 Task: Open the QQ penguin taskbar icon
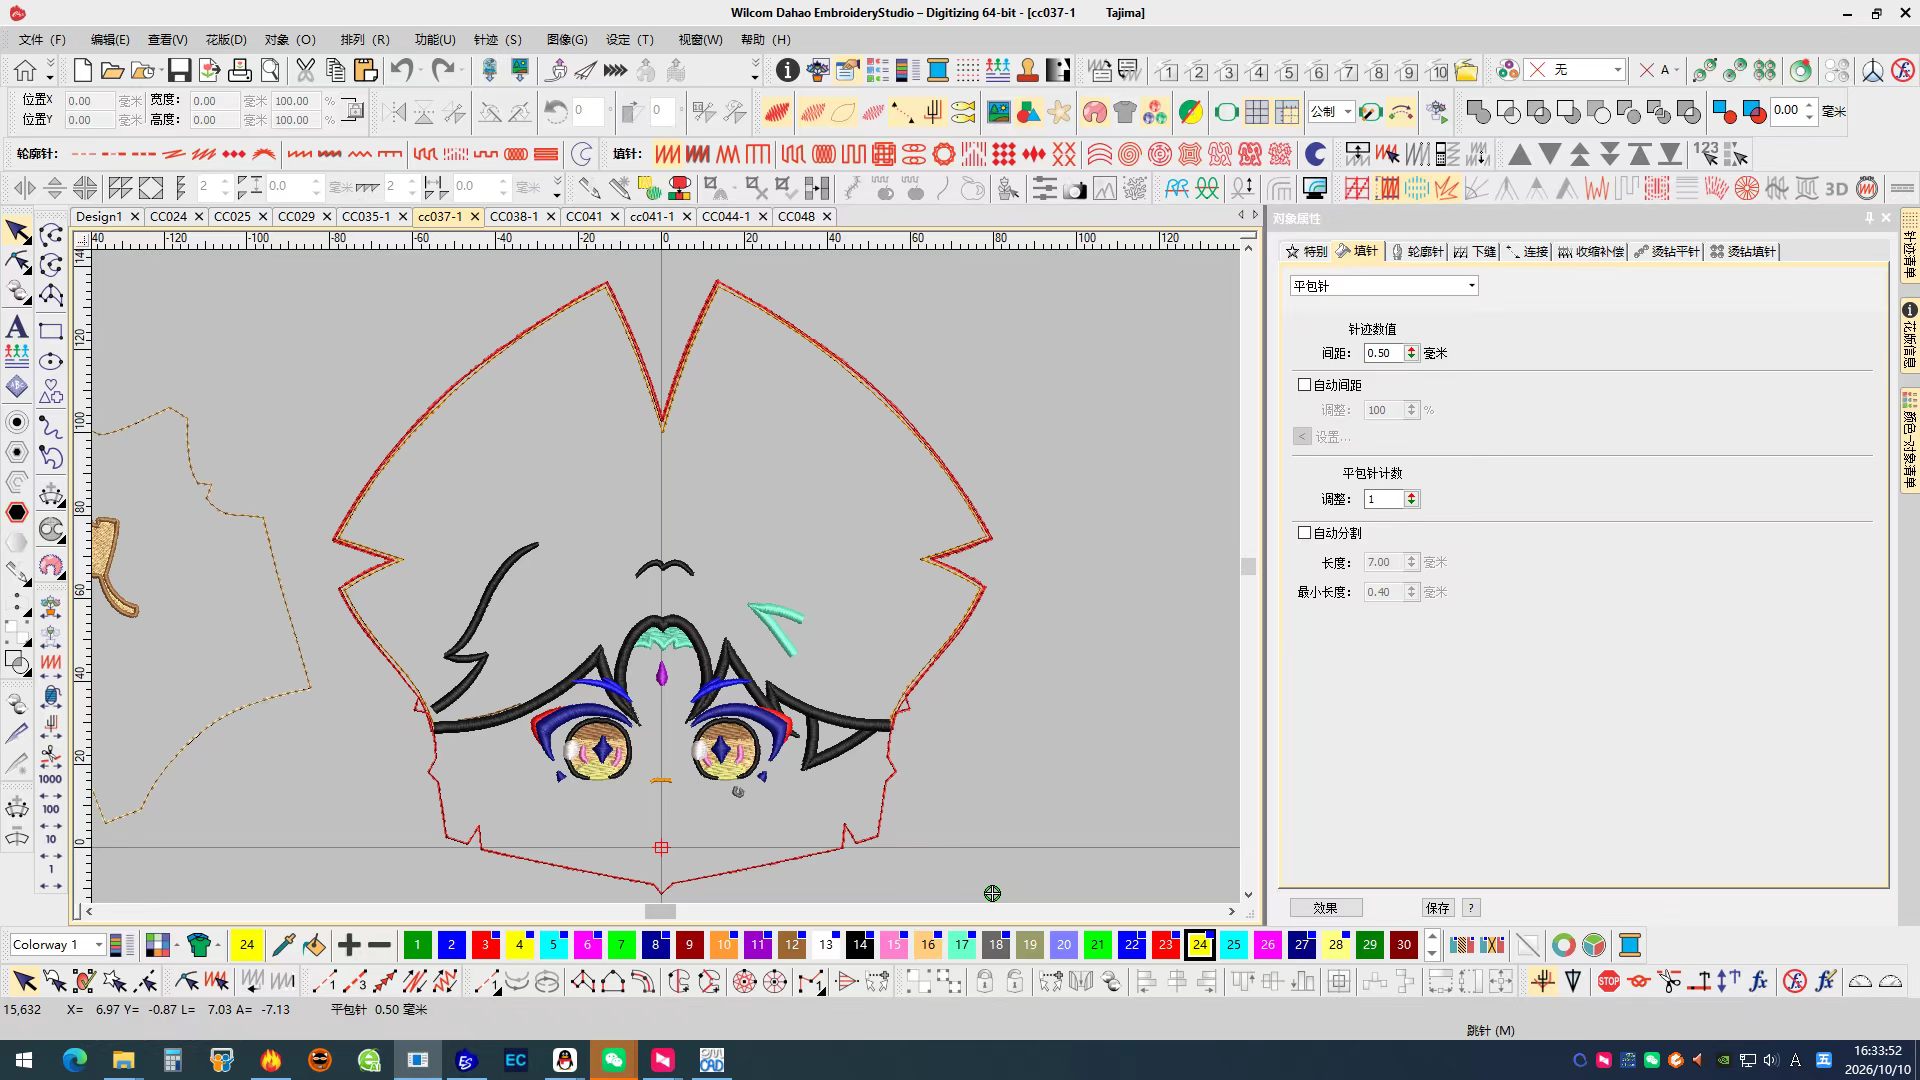pos(564,1060)
